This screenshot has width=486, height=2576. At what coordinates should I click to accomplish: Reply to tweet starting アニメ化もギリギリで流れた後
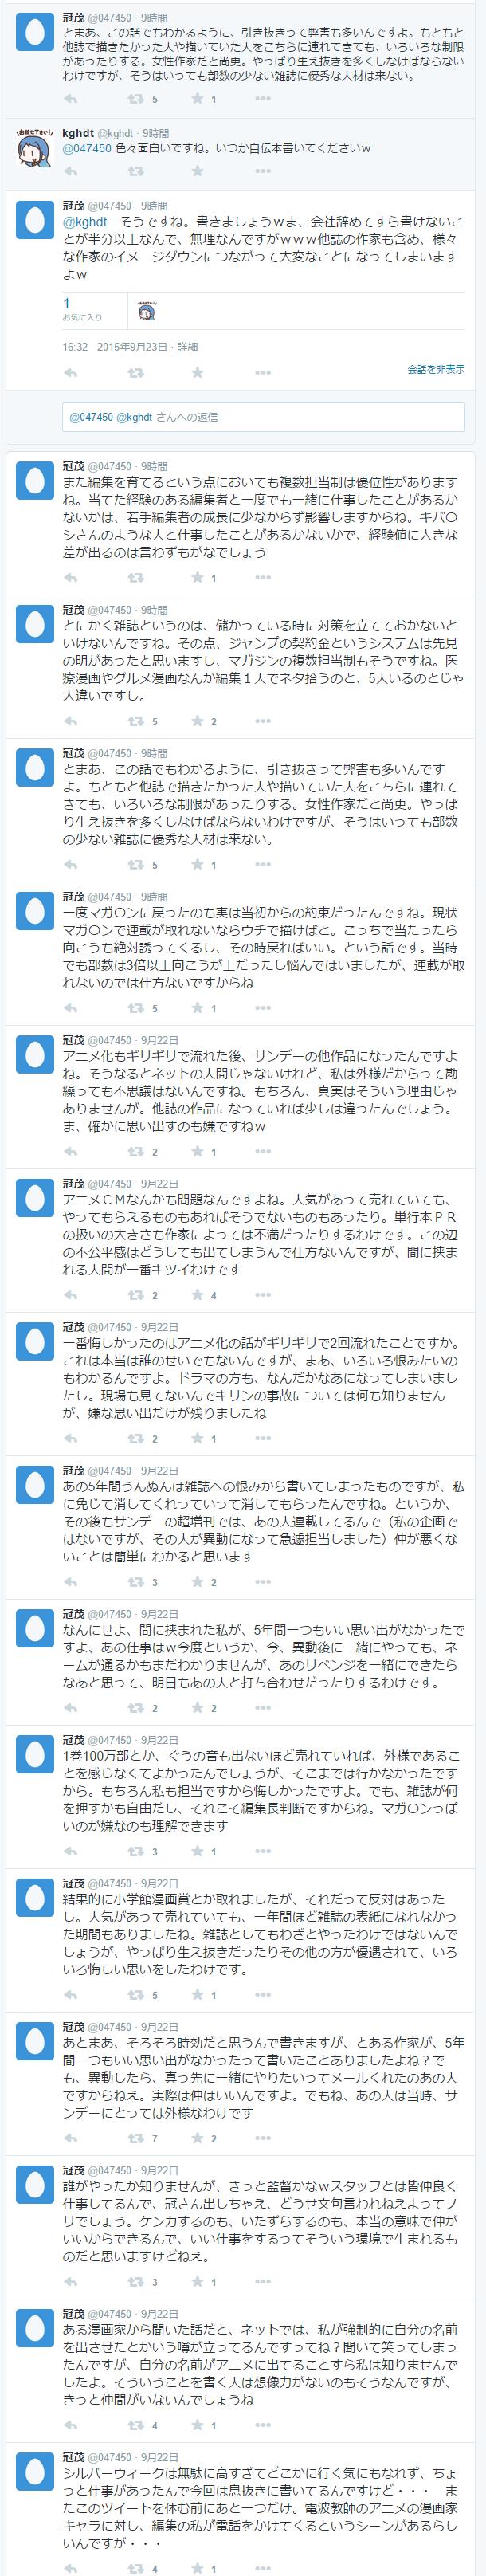coord(70,1152)
